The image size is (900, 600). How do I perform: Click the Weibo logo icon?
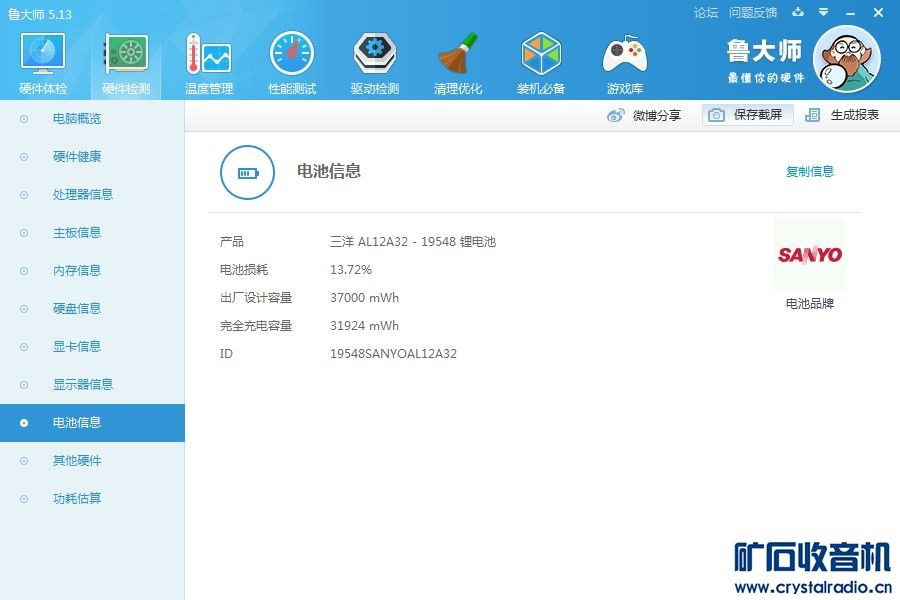[x=615, y=115]
